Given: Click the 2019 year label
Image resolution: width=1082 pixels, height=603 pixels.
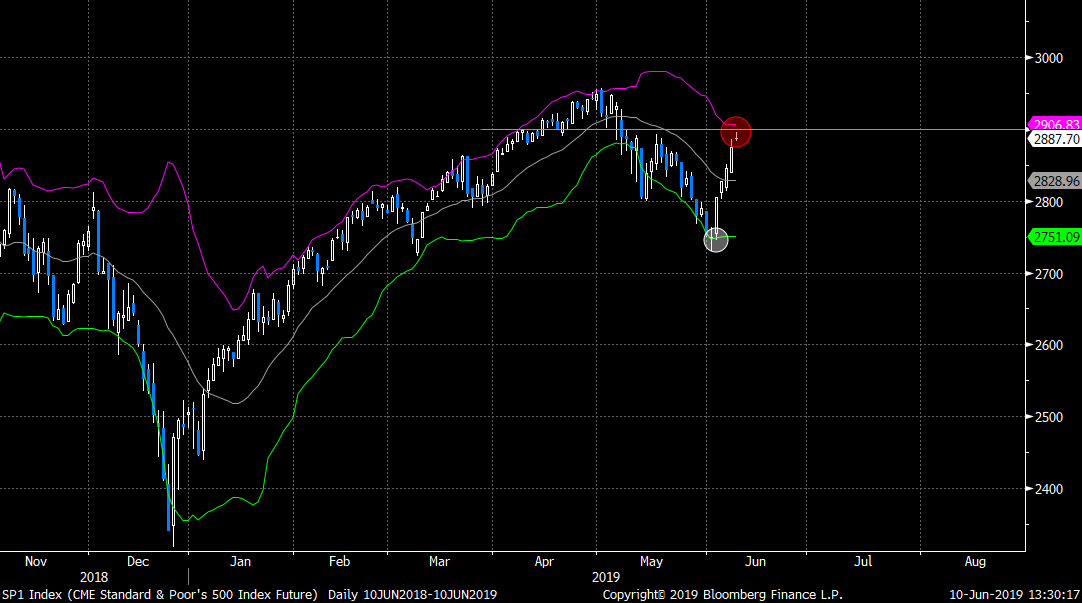Looking at the screenshot, I should coord(606,577).
